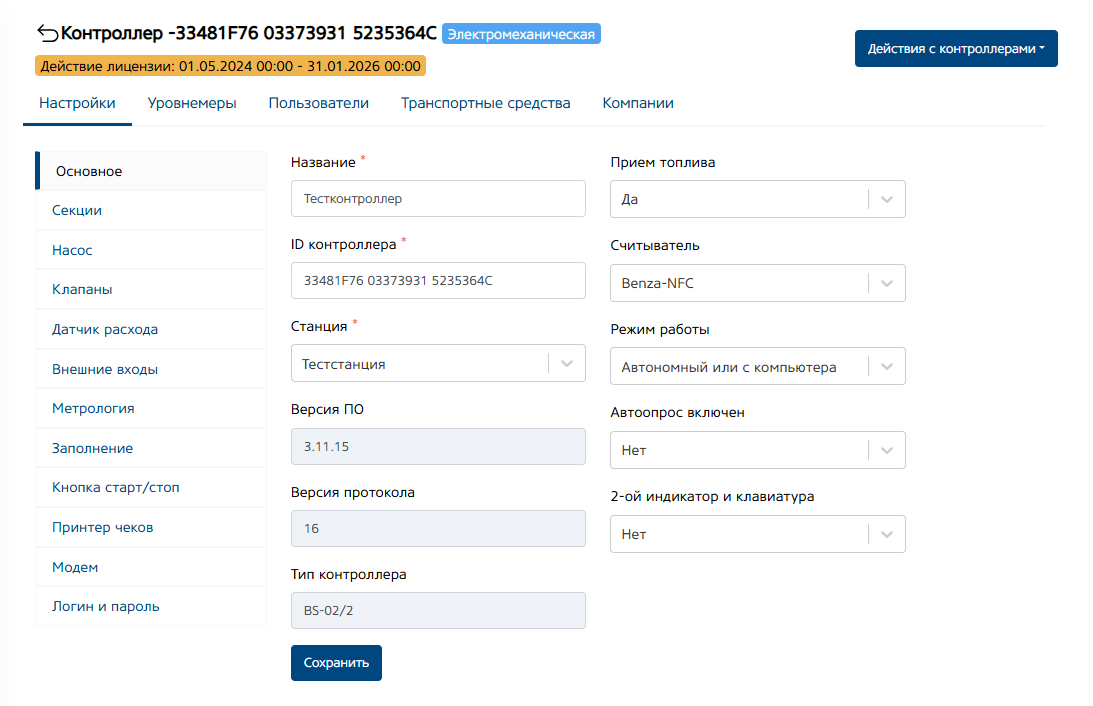Click the Название input field
Image resolution: width=1093 pixels, height=706 pixels.
click(x=438, y=199)
